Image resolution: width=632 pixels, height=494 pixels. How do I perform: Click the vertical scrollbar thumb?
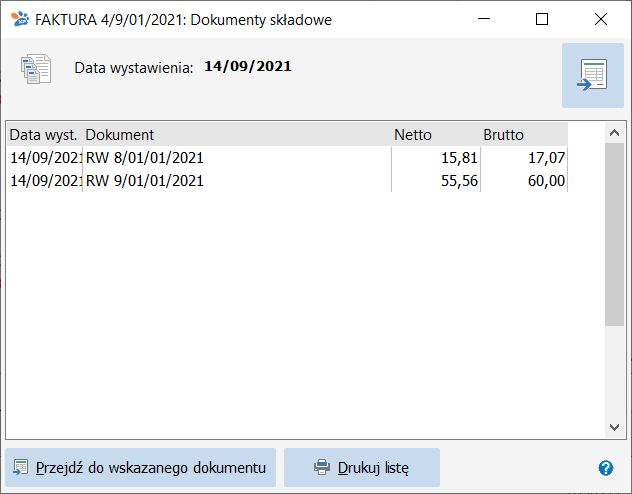tap(614, 234)
